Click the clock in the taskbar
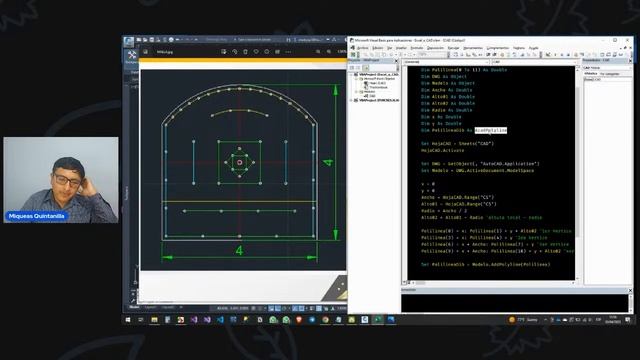Viewport: 640px width, 360px height. 613,320
